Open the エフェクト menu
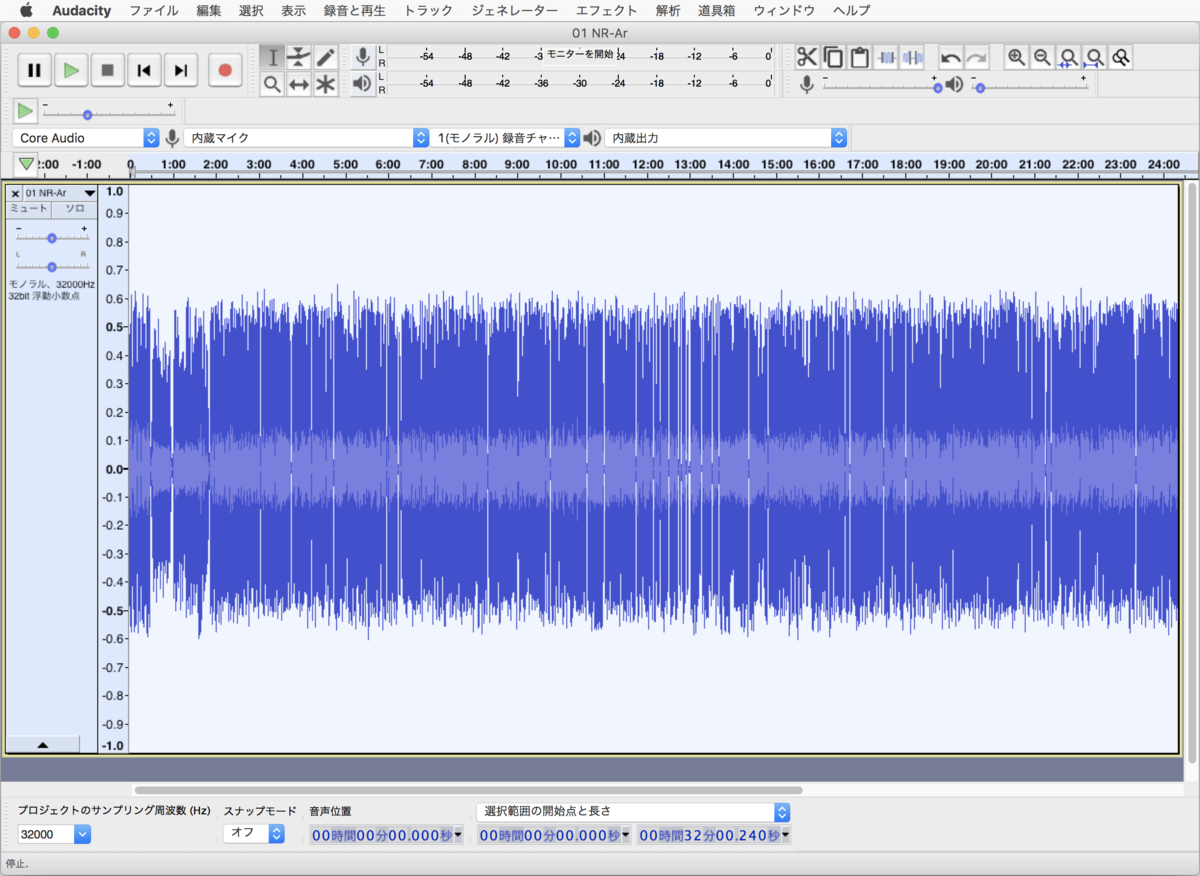Viewport: 1200px width, 876px height. (606, 11)
